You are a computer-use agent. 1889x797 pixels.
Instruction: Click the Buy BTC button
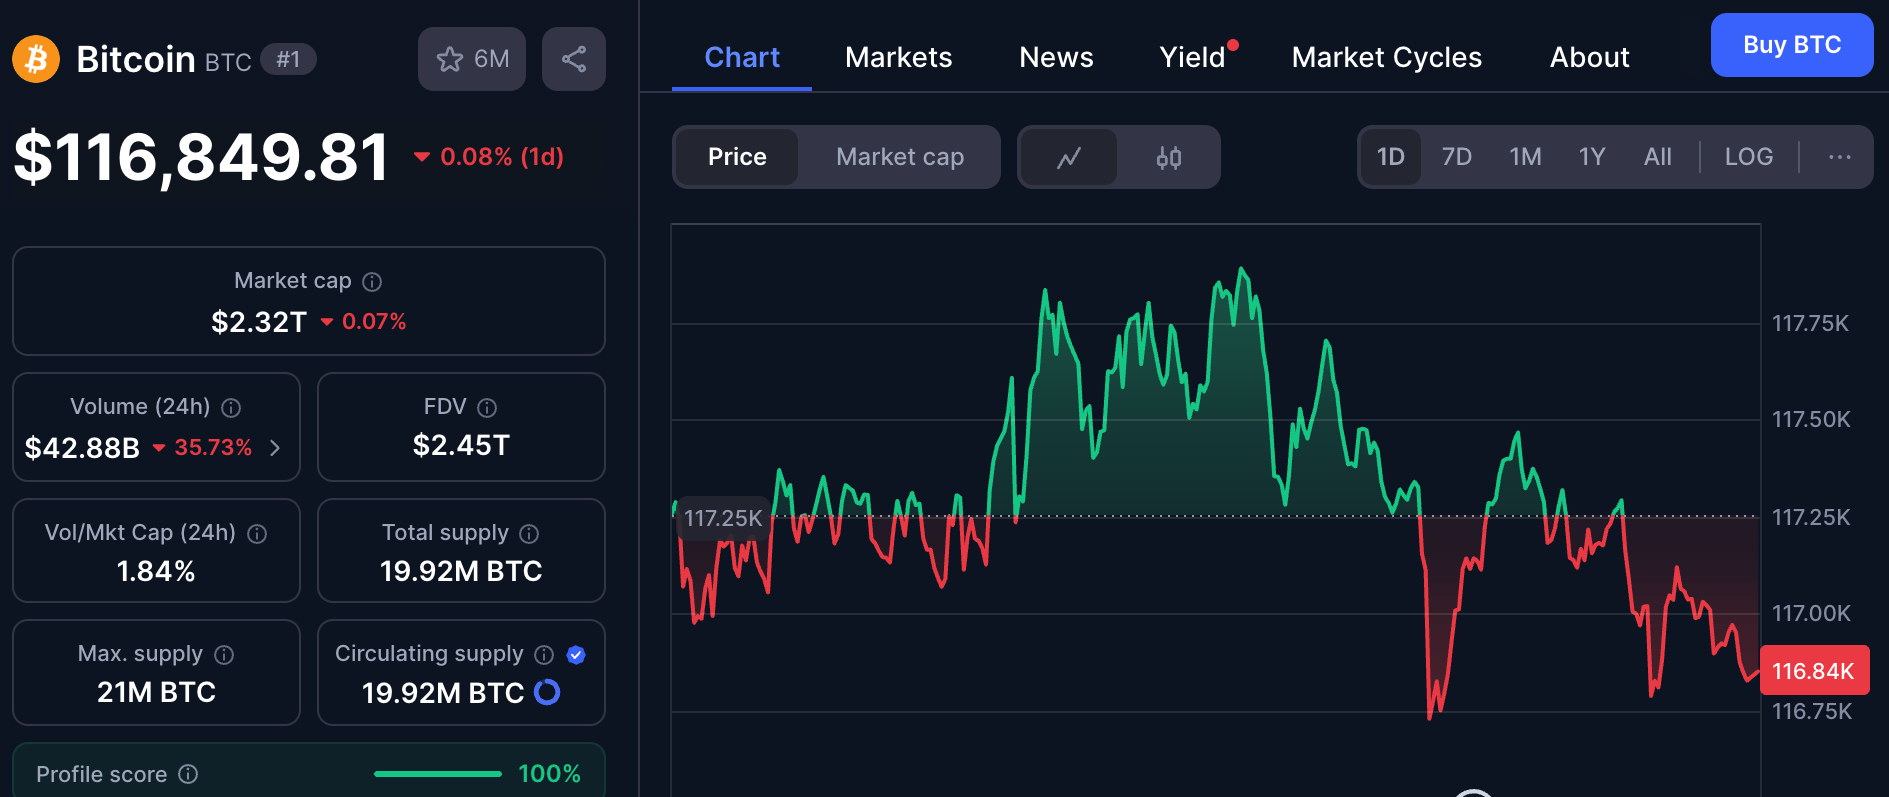(1791, 45)
